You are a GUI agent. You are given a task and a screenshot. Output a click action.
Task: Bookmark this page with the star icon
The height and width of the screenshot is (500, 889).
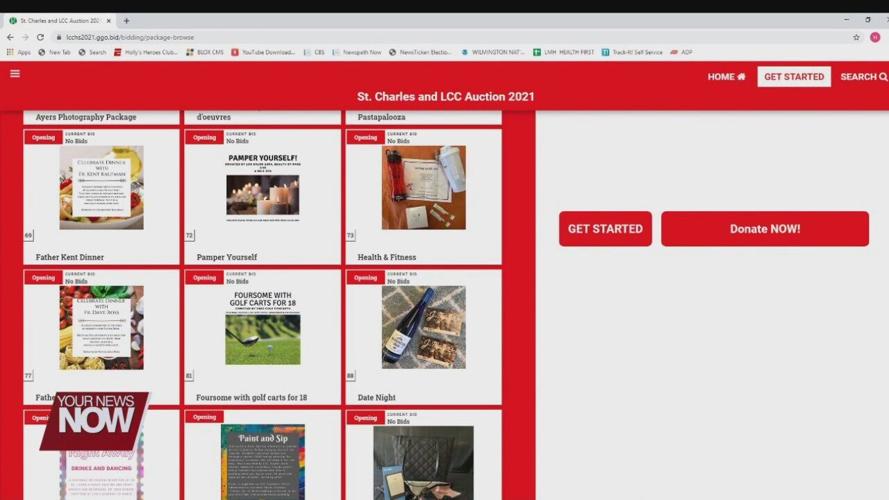click(856, 37)
